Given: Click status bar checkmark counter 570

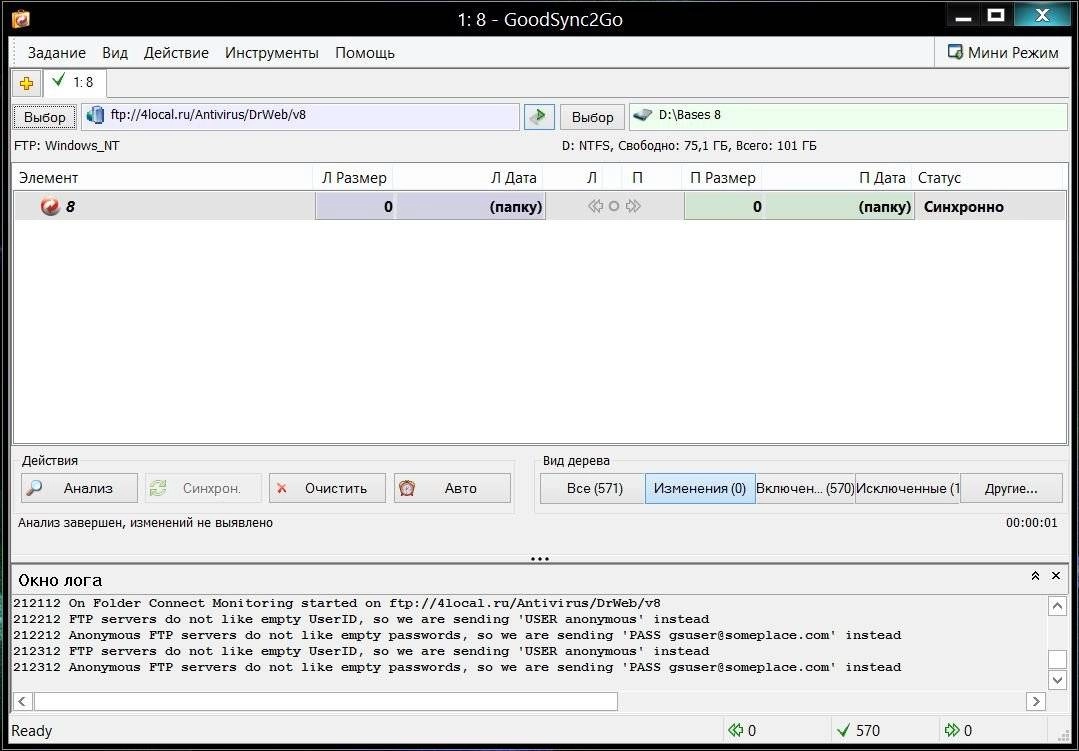Looking at the screenshot, I should click(x=858, y=730).
